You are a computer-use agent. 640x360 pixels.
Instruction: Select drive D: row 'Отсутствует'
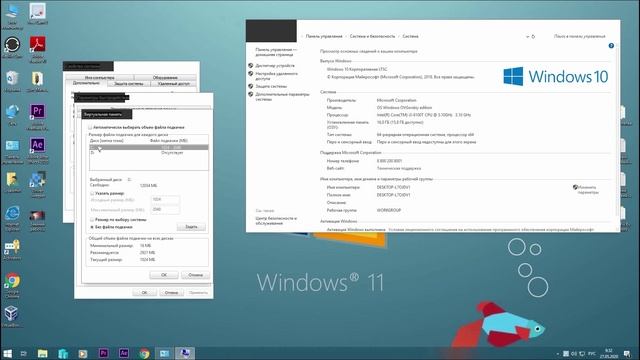tap(149, 153)
